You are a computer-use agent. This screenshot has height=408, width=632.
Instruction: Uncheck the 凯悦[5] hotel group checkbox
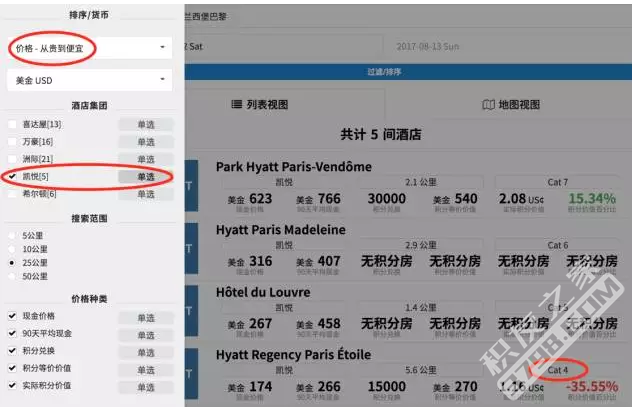[12, 176]
